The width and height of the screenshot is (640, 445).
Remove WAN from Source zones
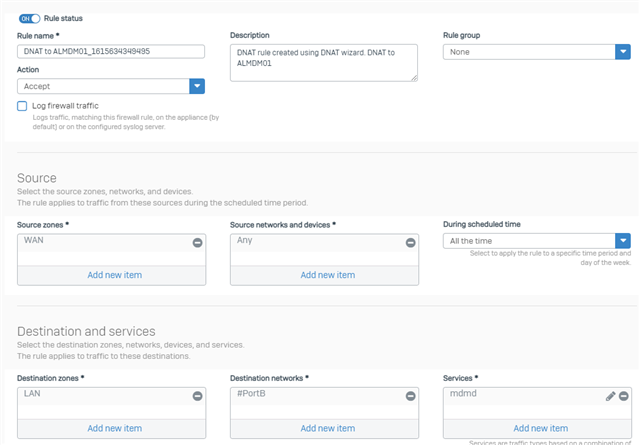(x=198, y=243)
